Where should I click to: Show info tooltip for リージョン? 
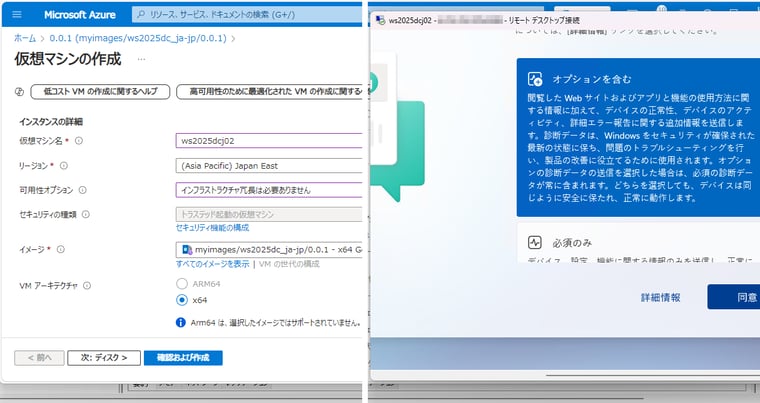(x=63, y=165)
